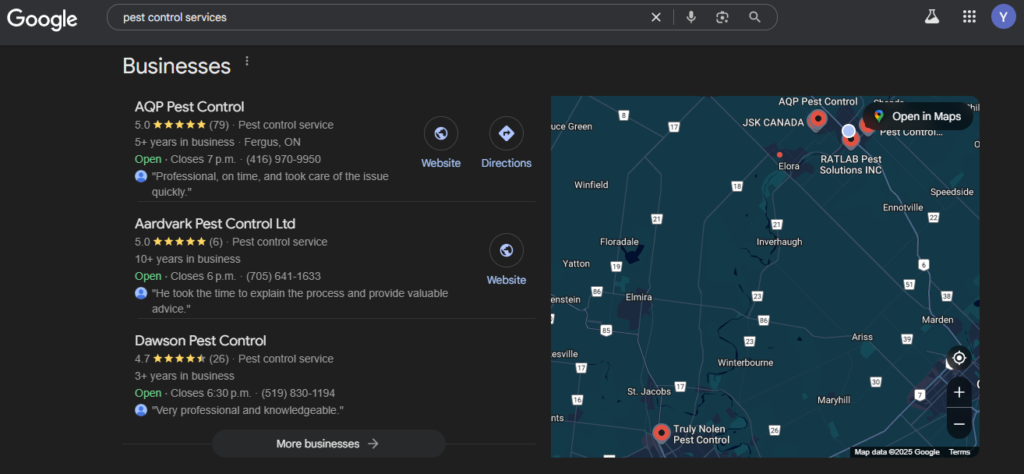Viewport: 1024px width, 474px height.
Task: Open Search Labs flask icon
Action: click(x=932, y=17)
